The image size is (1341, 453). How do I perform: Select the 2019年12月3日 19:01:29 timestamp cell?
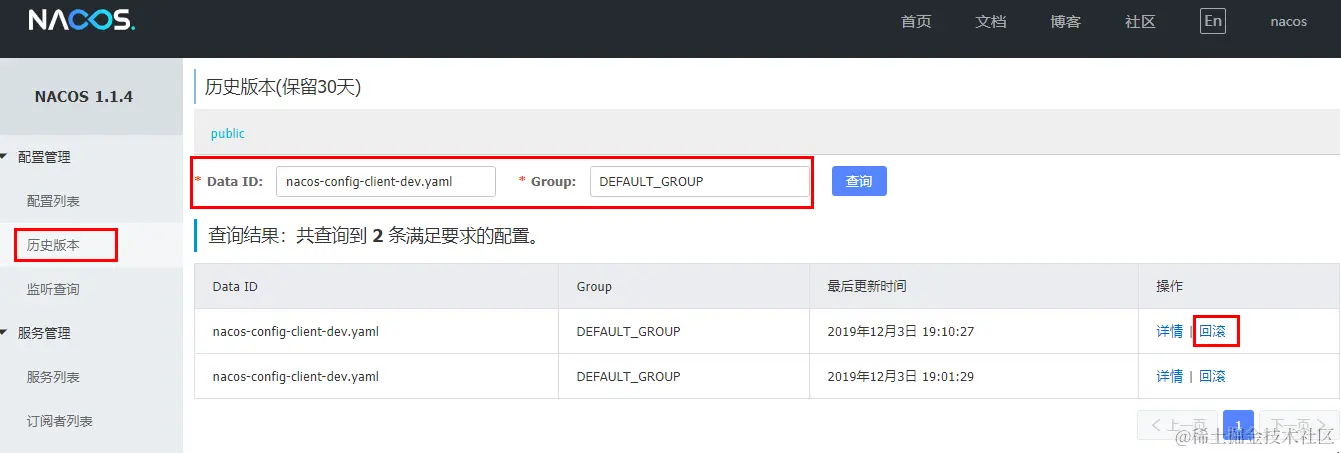pyautogui.click(x=974, y=376)
